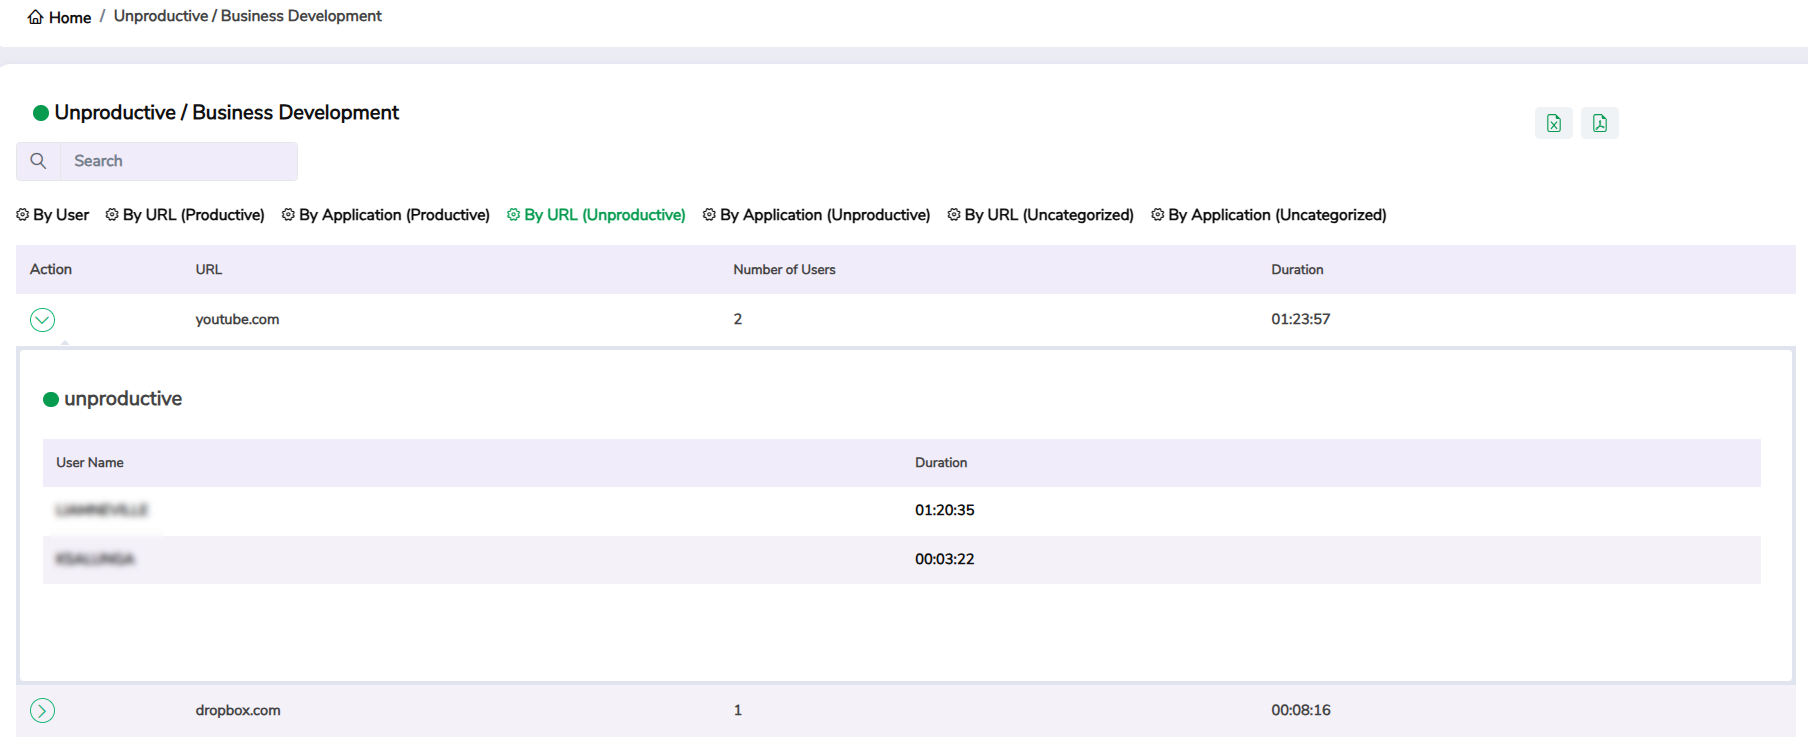Switch to By URL (Productive) tab
Image resolution: width=1808 pixels, height=750 pixels.
(193, 215)
